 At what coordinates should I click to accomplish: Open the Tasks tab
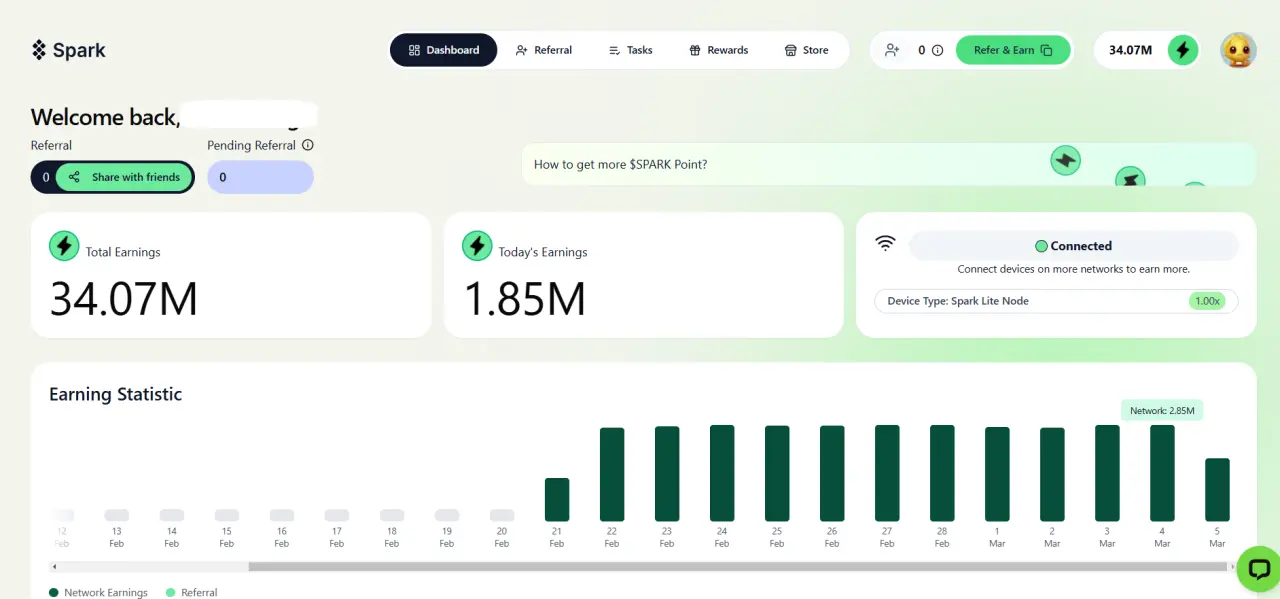pos(630,50)
